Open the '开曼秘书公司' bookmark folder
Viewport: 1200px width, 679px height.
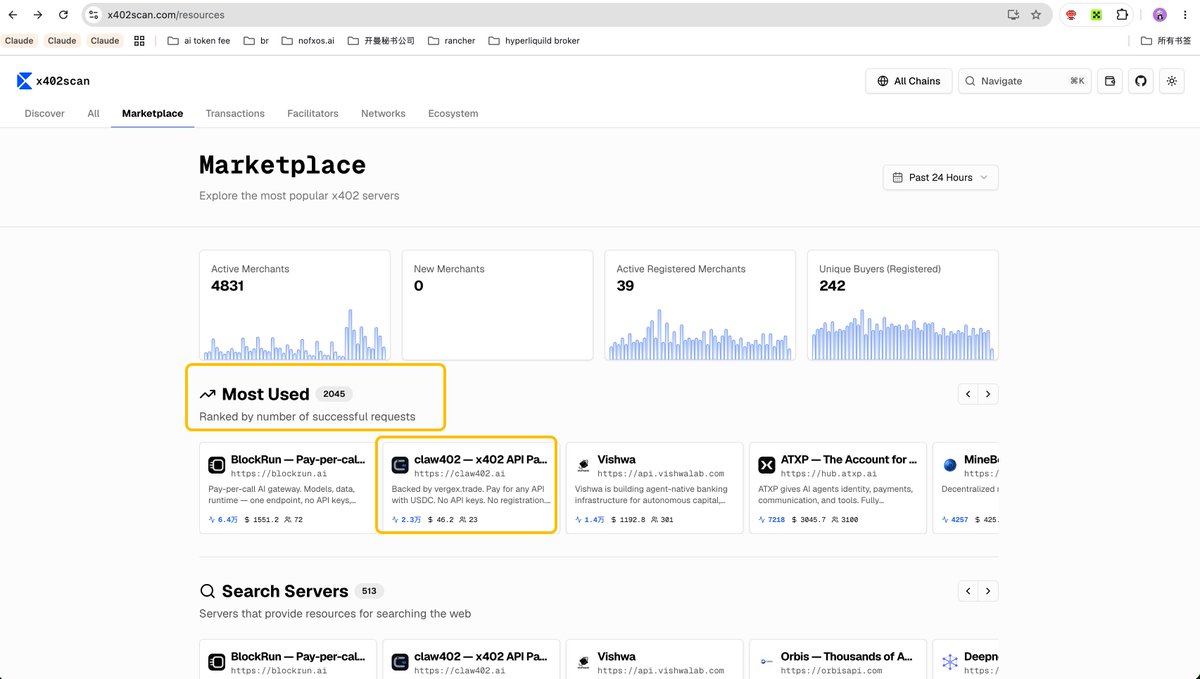(380, 41)
